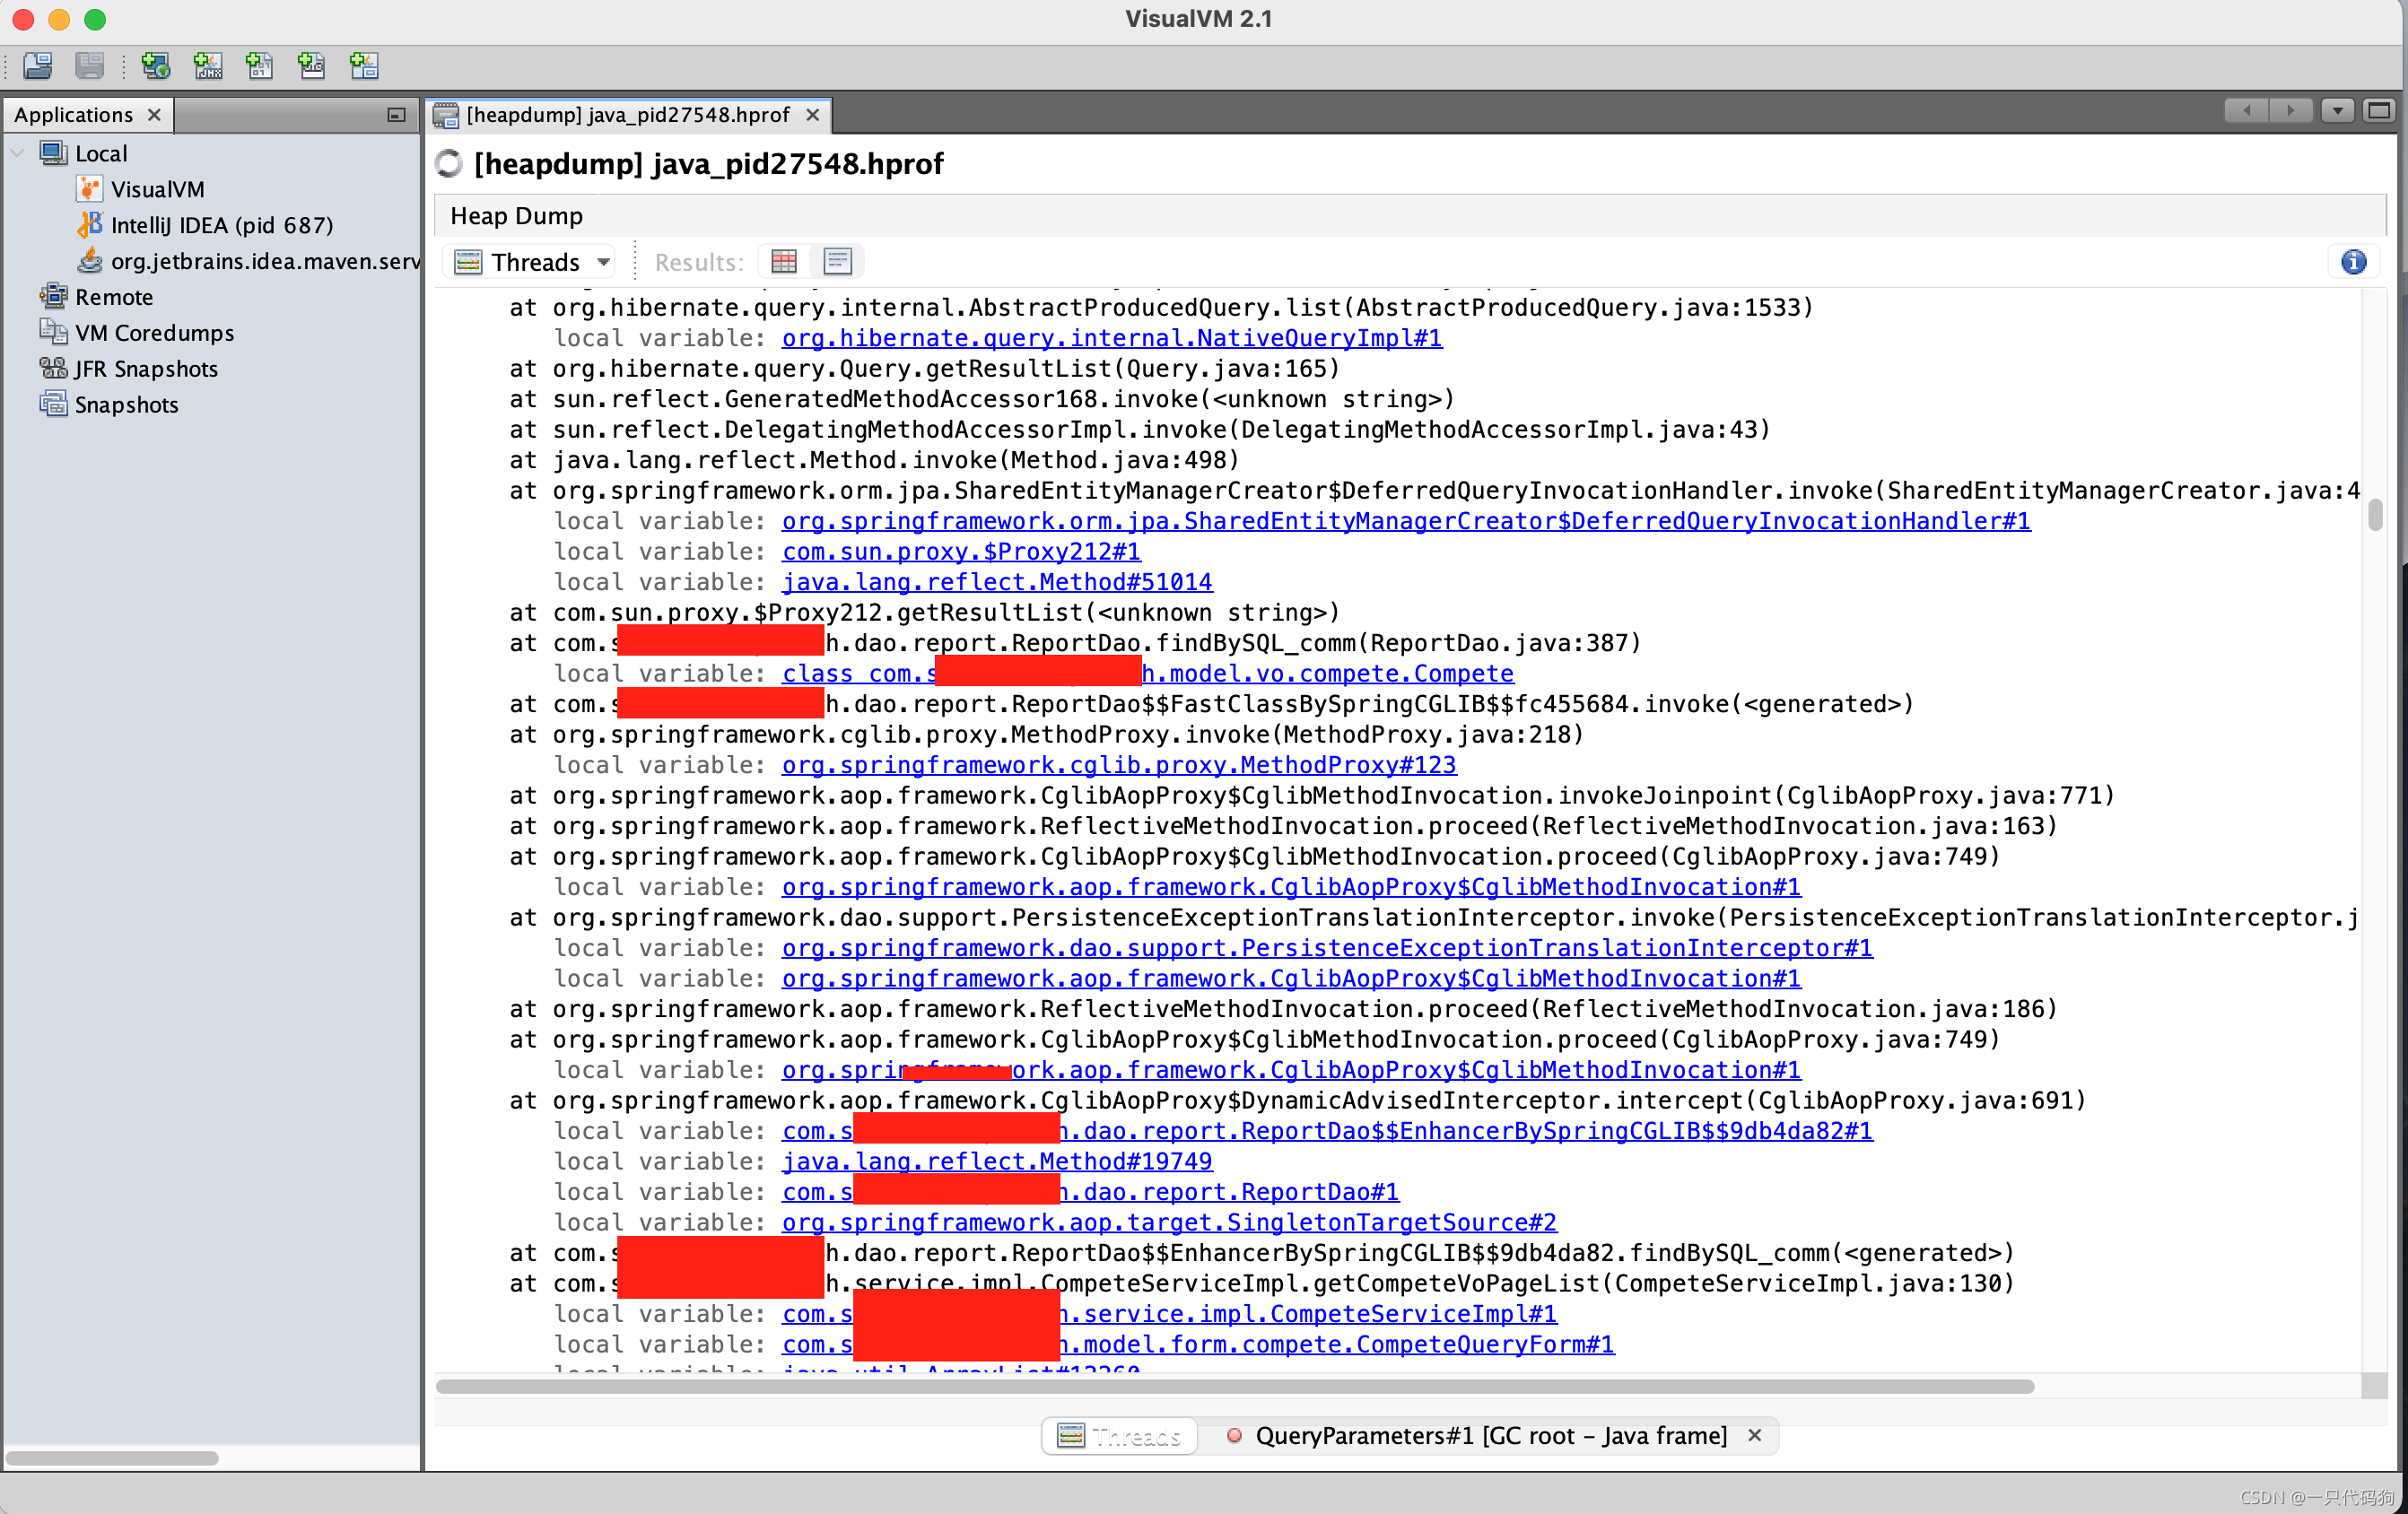Click Add JFR Snapshot toolbar icon
Viewport: 2408px width, 1514px height.
click(311, 66)
